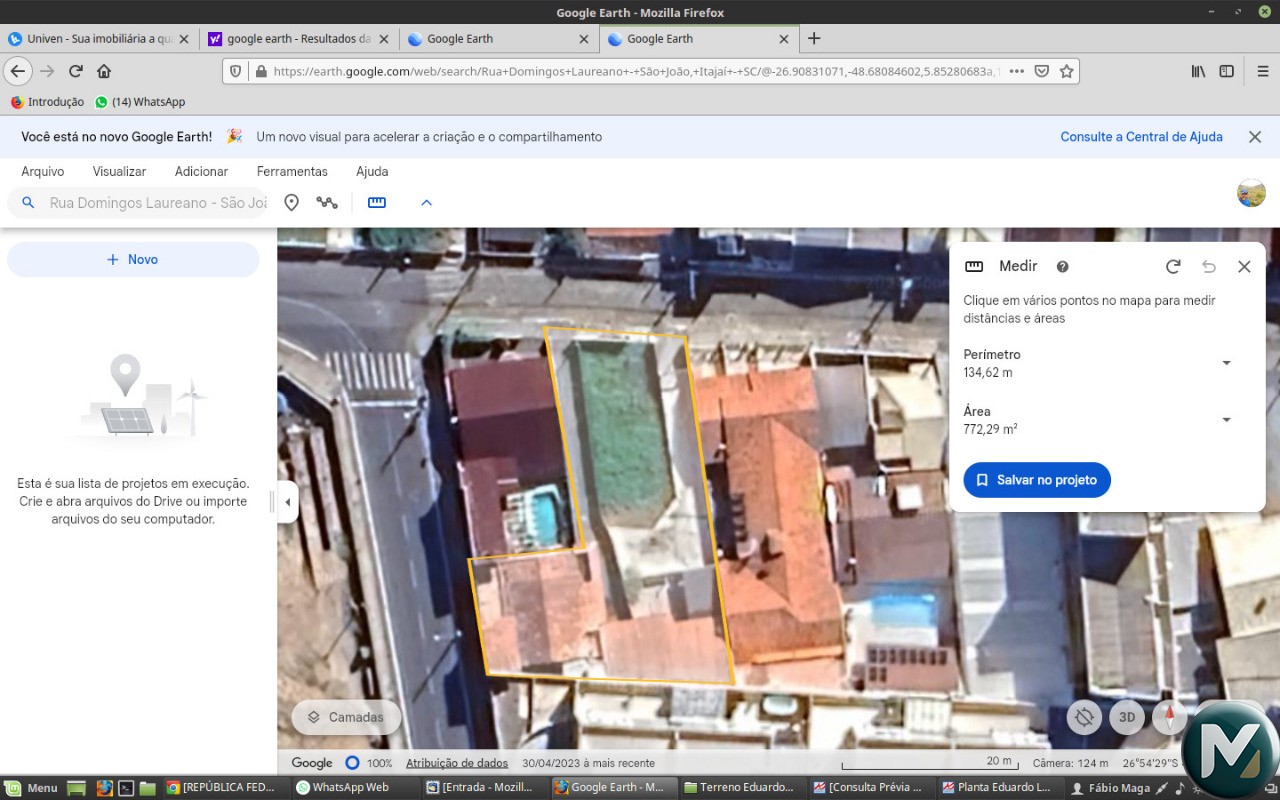Open help for the Medir panel
This screenshot has width=1280, height=800.
tap(1063, 267)
